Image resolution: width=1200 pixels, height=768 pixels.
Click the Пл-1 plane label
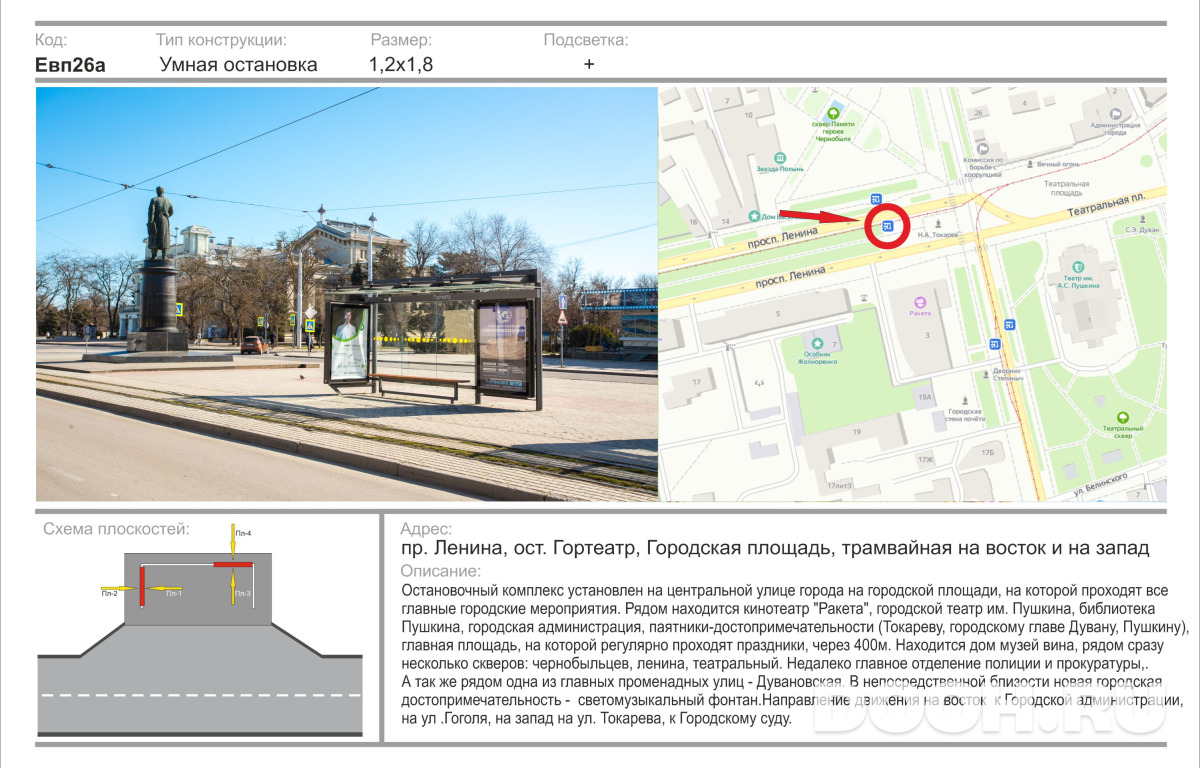click(x=174, y=594)
